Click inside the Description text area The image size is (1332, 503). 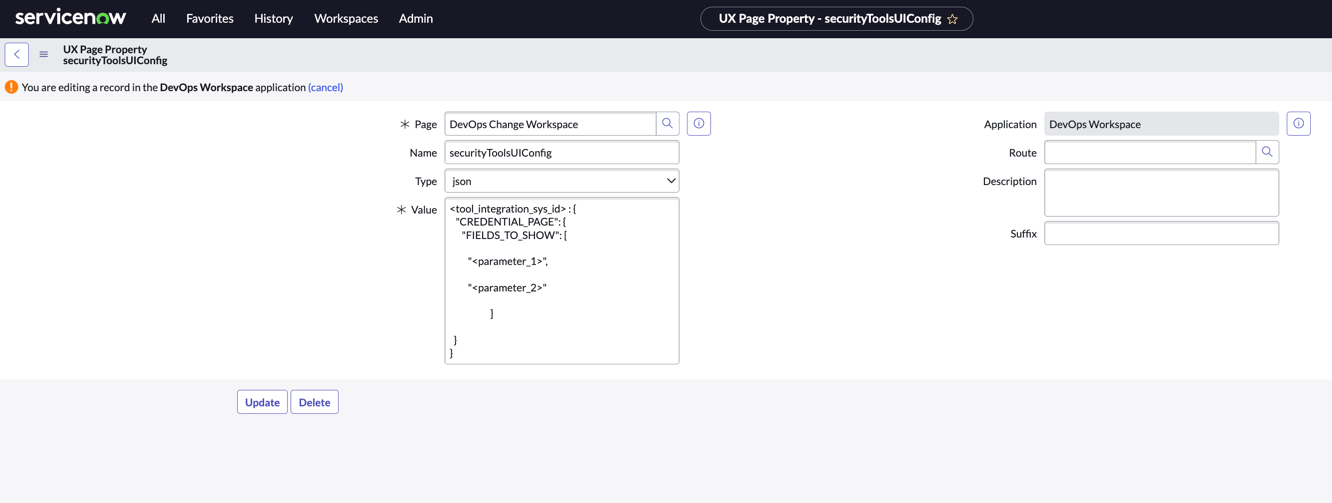pos(1162,192)
